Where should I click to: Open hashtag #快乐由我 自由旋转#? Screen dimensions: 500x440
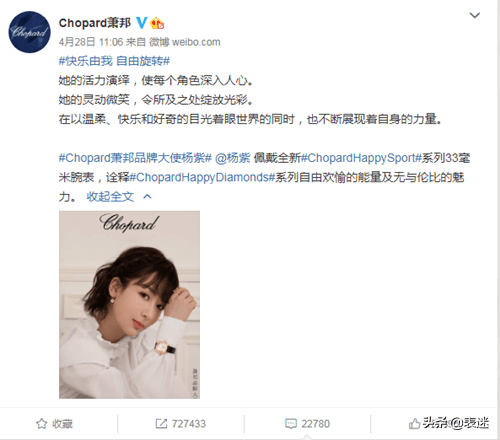(114, 61)
